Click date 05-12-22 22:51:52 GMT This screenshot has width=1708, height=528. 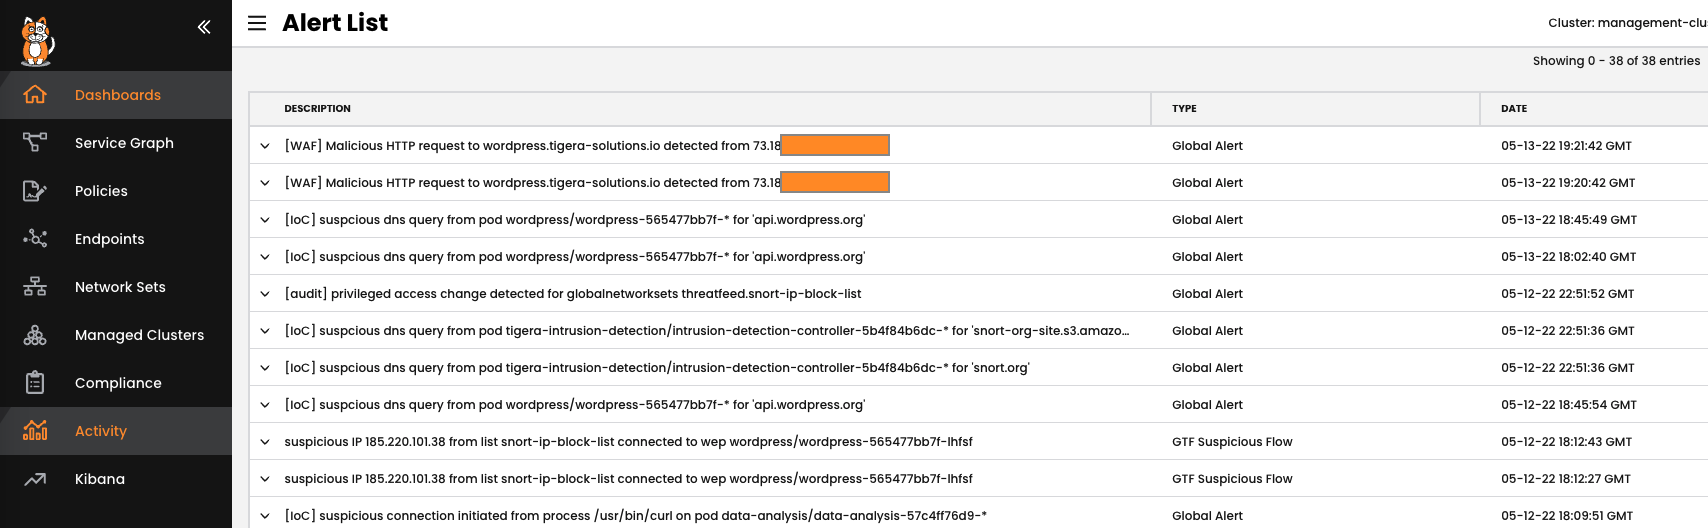tap(1567, 294)
